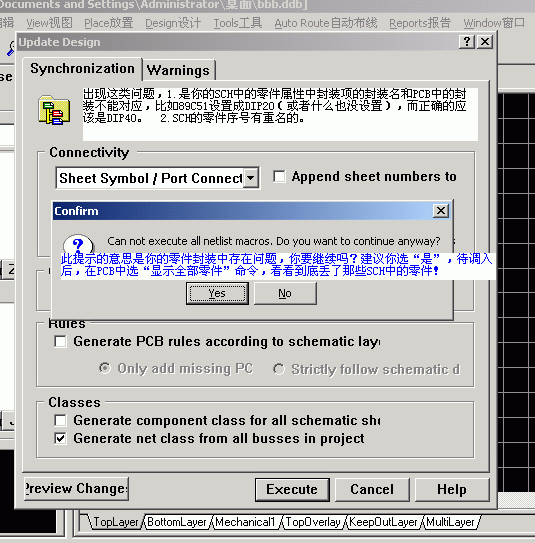
Task: Click the Execute button
Action: pyautogui.click(x=292, y=490)
